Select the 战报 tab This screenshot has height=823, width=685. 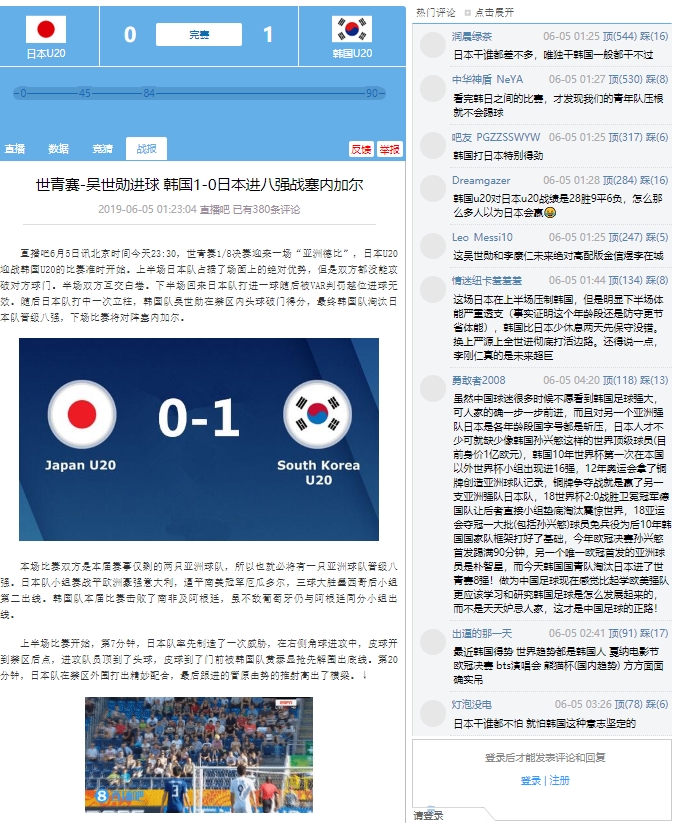146,149
